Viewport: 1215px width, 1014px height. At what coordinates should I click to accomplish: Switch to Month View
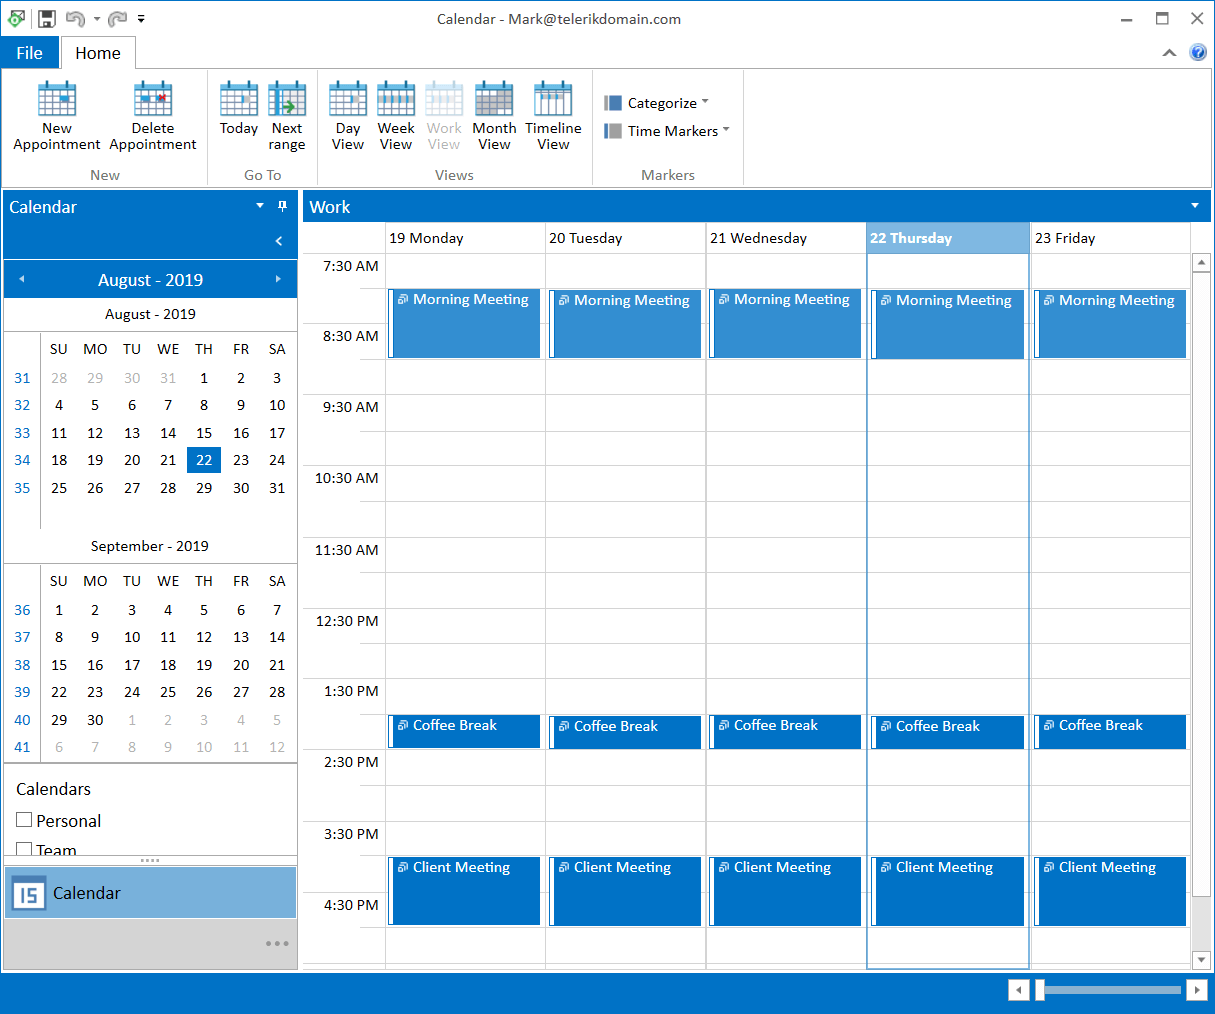tap(494, 113)
